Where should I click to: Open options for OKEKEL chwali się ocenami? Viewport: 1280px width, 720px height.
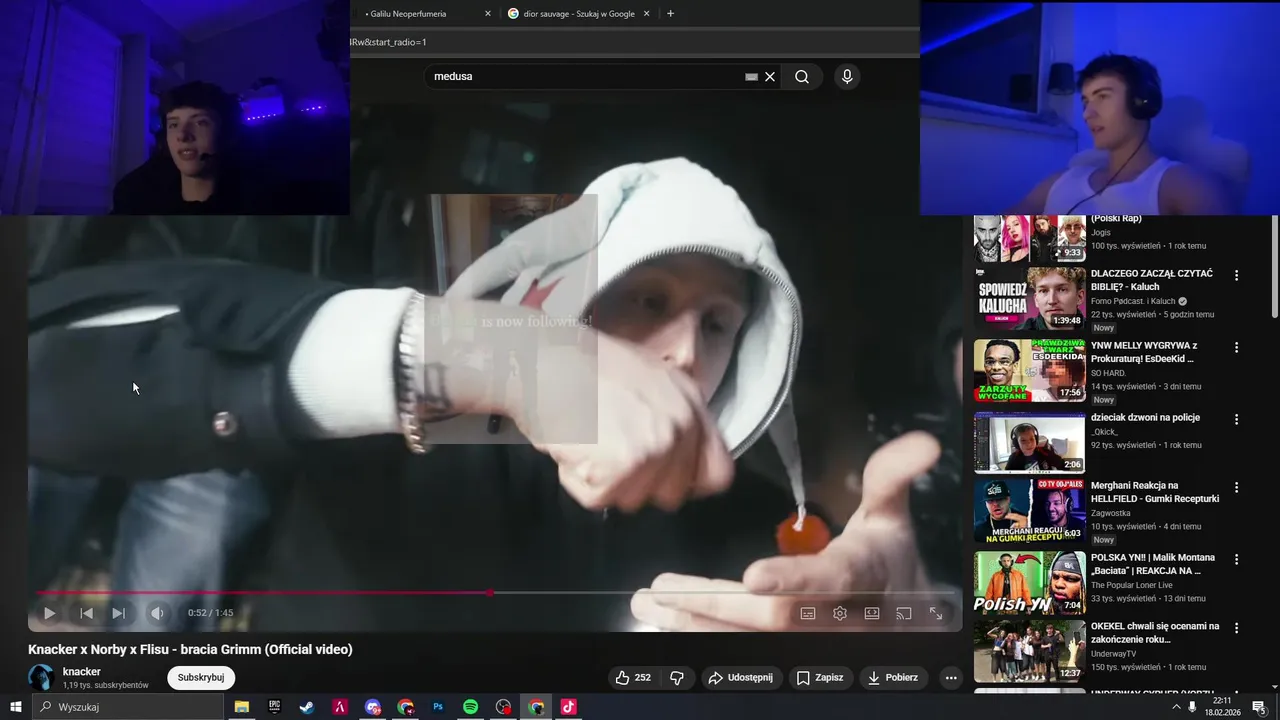[1236, 628]
